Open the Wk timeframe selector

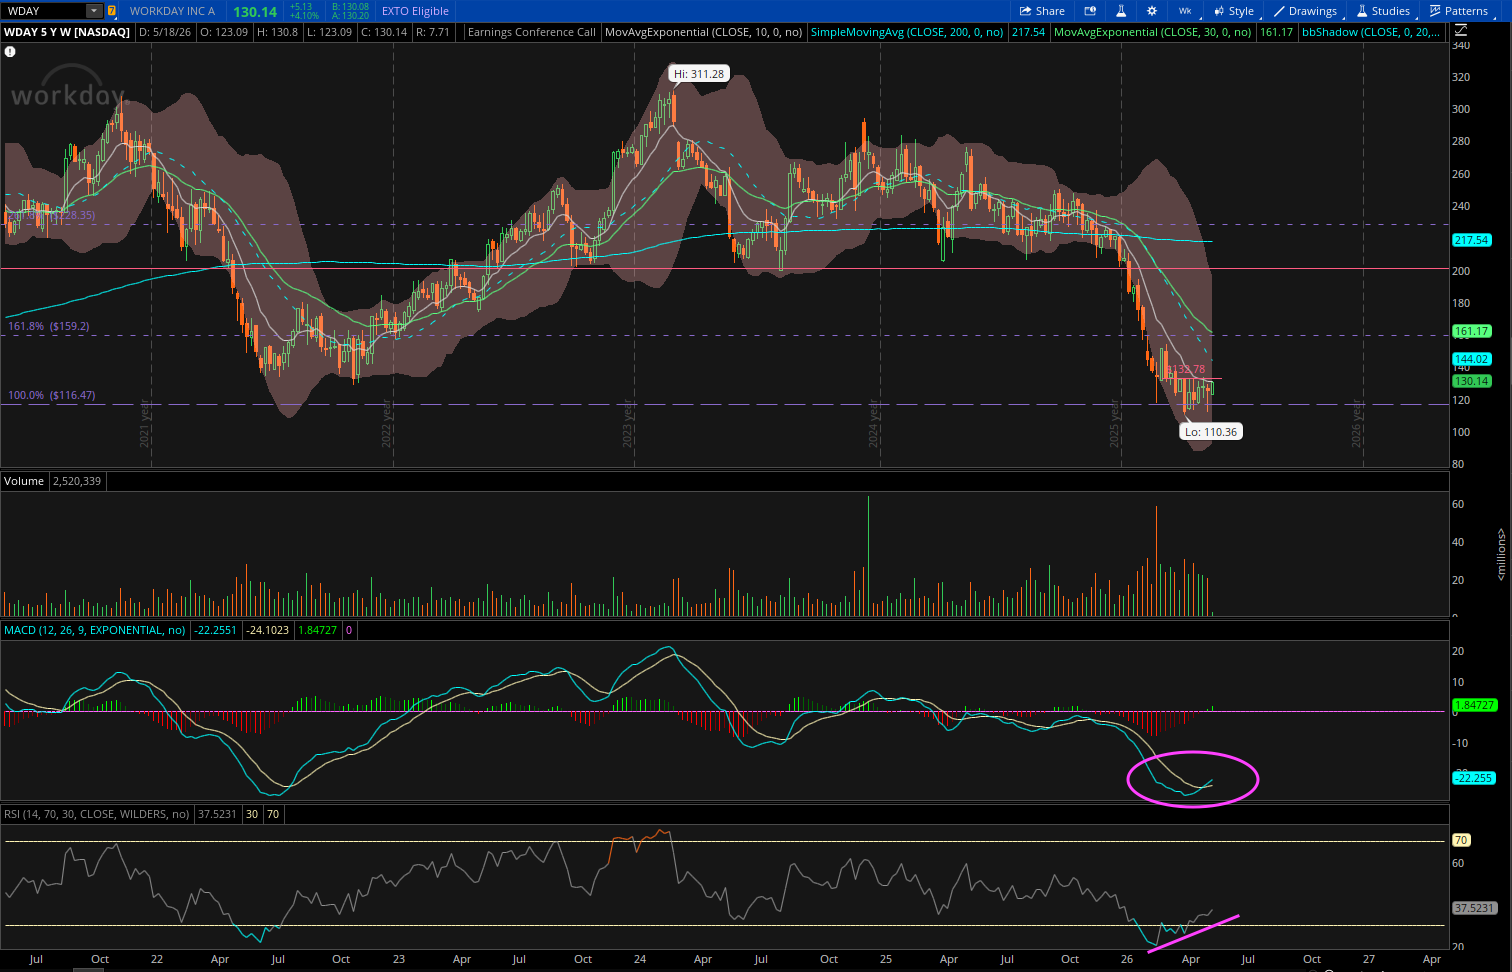(1185, 11)
